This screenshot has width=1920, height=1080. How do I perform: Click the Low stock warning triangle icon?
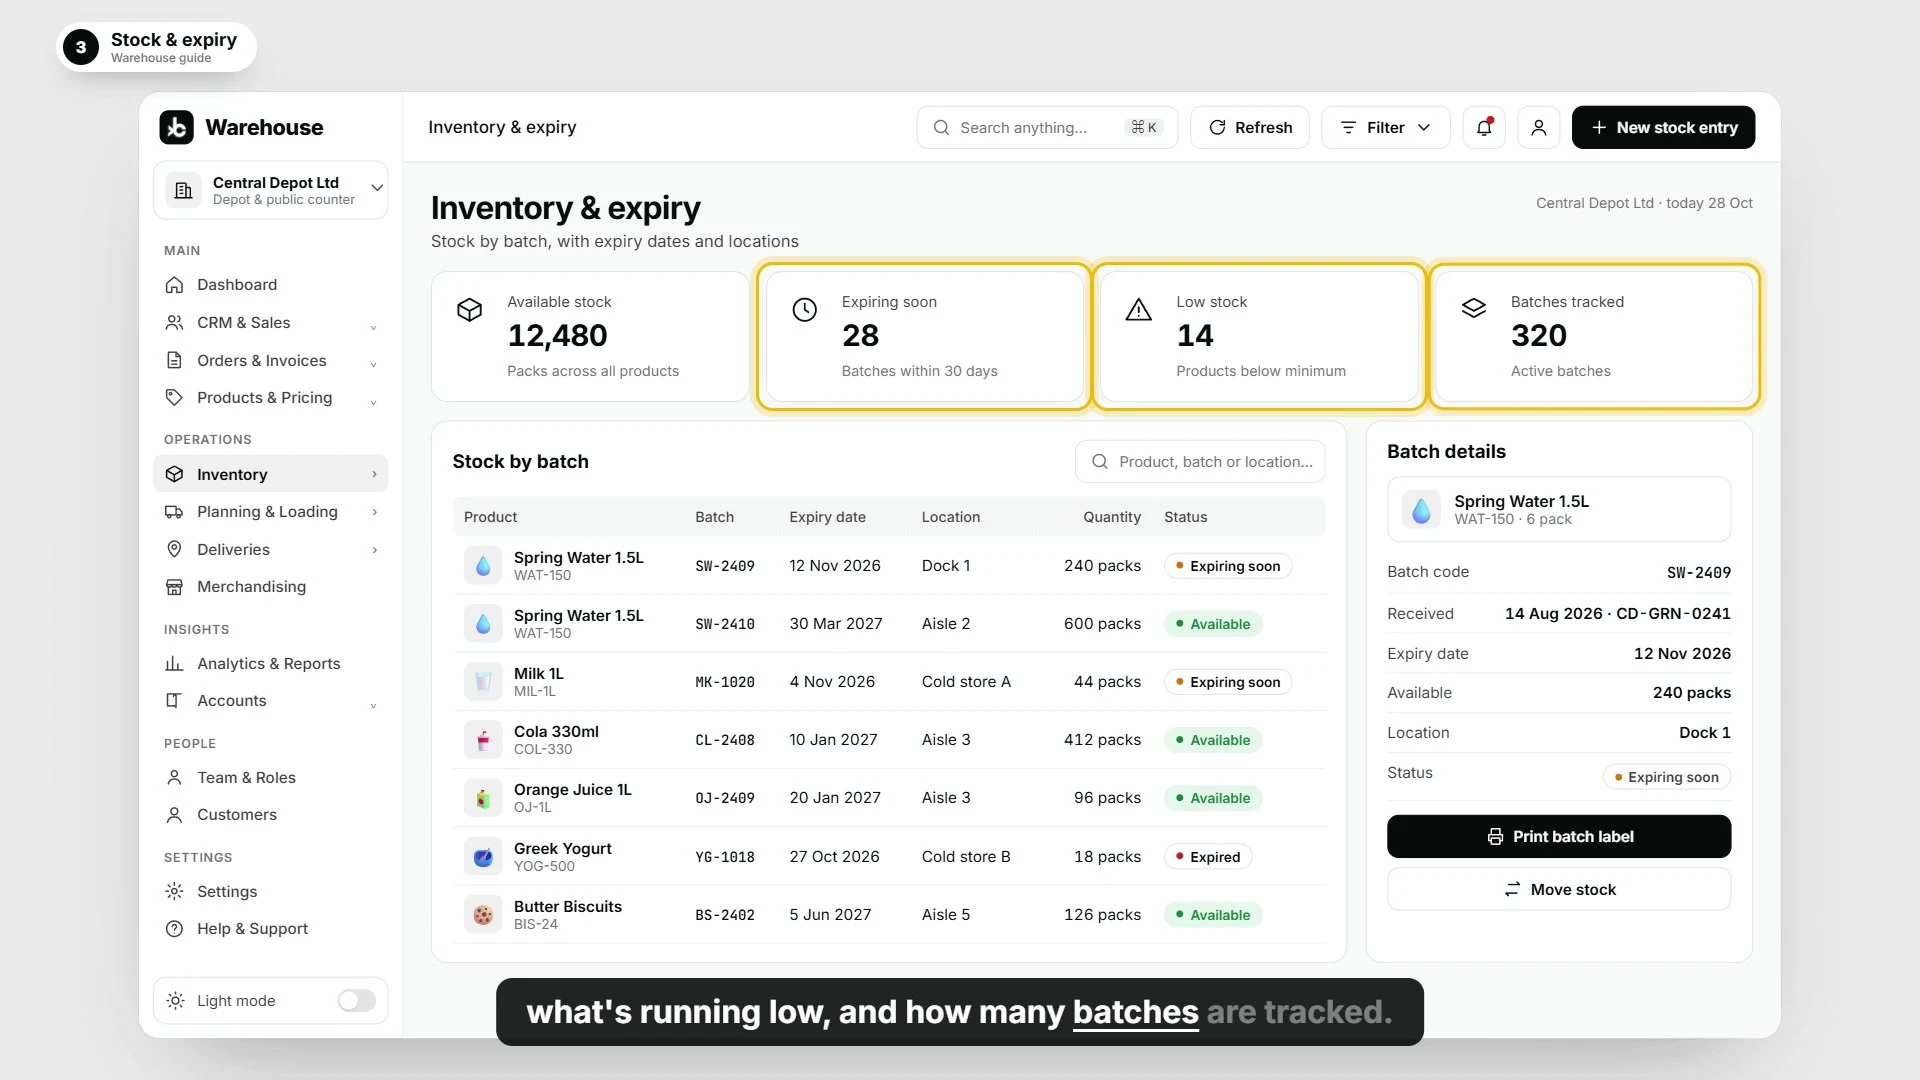click(1139, 309)
